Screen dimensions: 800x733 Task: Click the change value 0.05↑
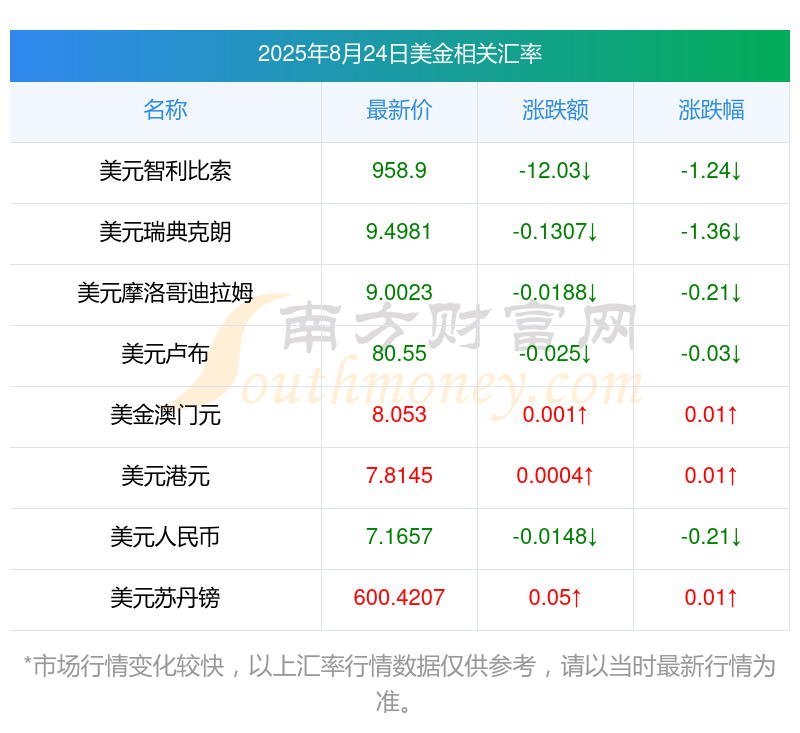(555, 598)
